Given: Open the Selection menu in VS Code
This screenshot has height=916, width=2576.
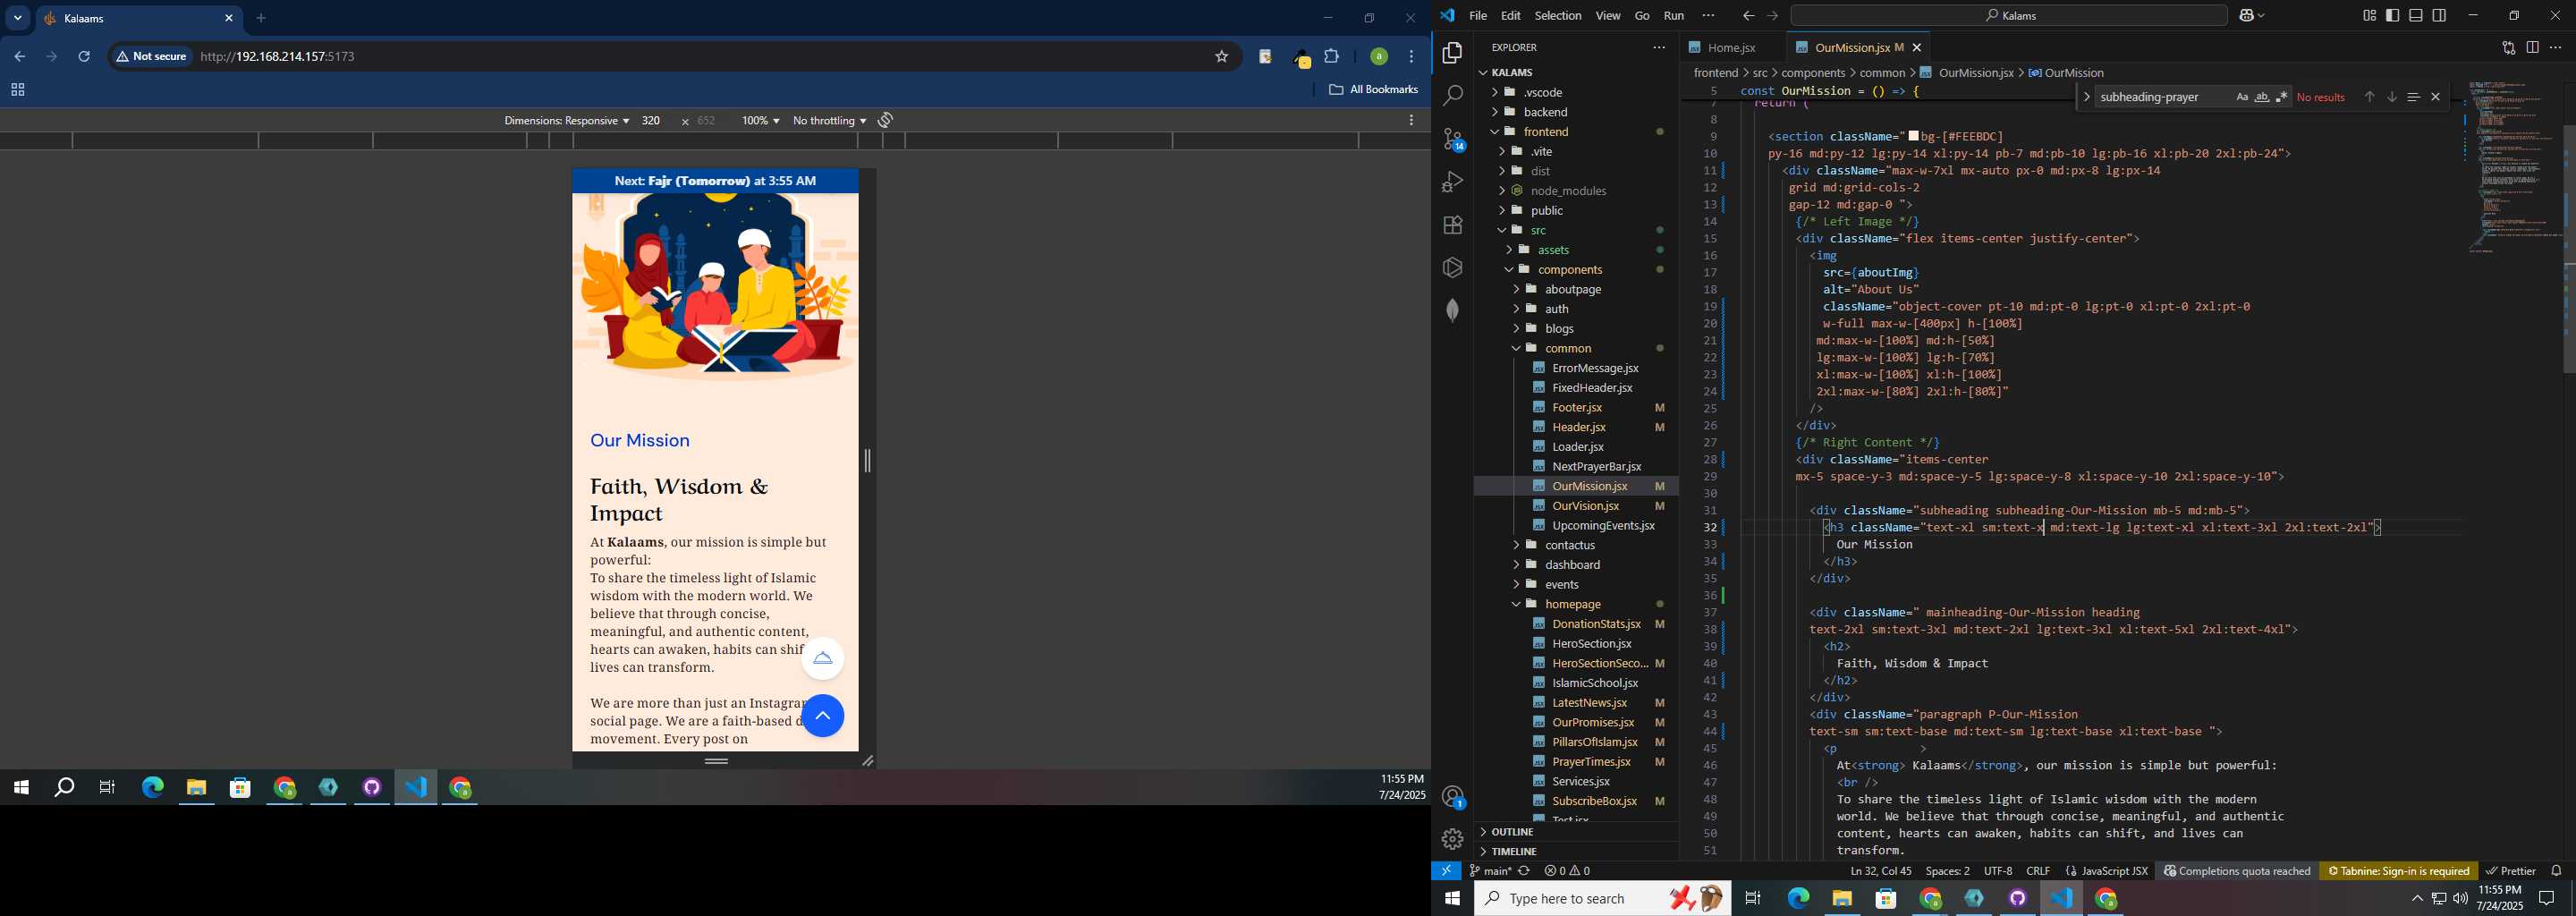Looking at the screenshot, I should click(1557, 16).
